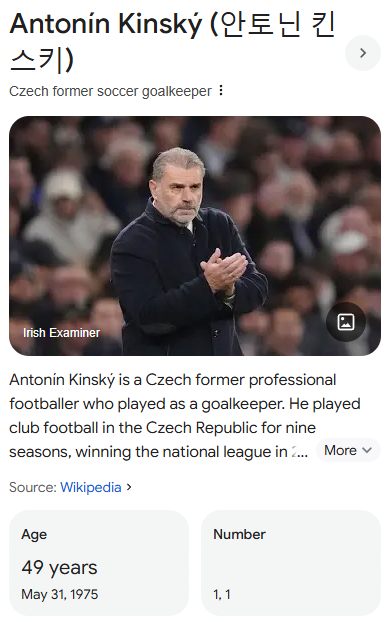Select the Number info card
The image size is (392, 622).
pos(291,563)
